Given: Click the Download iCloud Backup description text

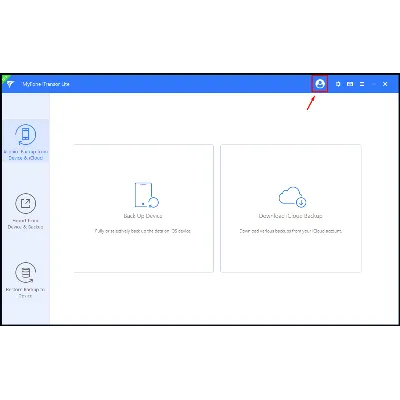Looking at the screenshot, I should [x=291, y=231].
